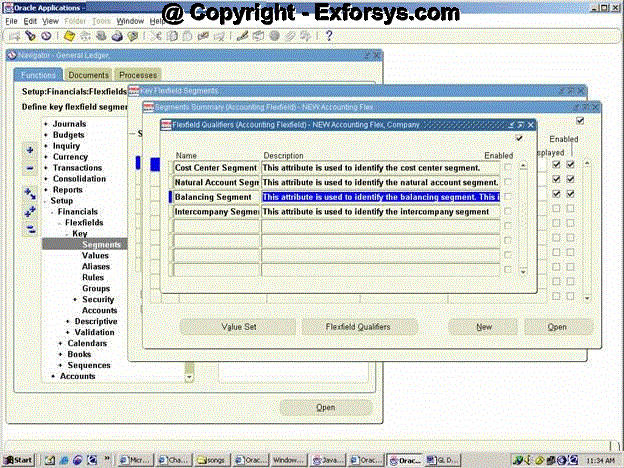
Task: Click the Value Set button
Action: 238,327
